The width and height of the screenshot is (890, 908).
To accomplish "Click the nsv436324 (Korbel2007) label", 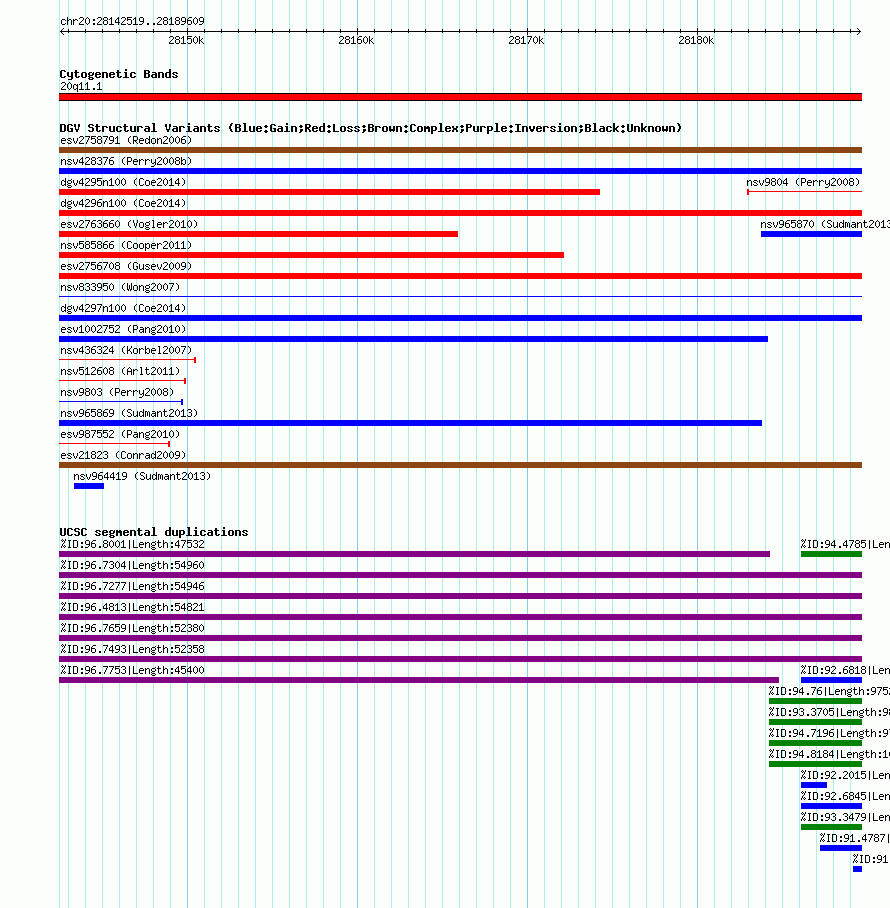I will (x=126, y=350).
